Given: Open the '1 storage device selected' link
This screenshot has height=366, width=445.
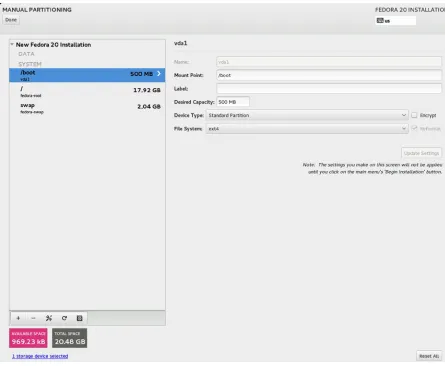Looking at the screenshot, I should coord(40,356).
